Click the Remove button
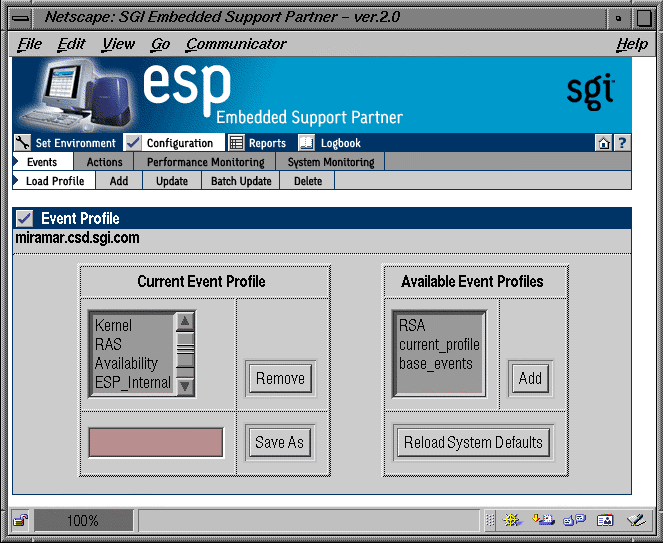This screenshot has width=663, height=543. [280, 378]
